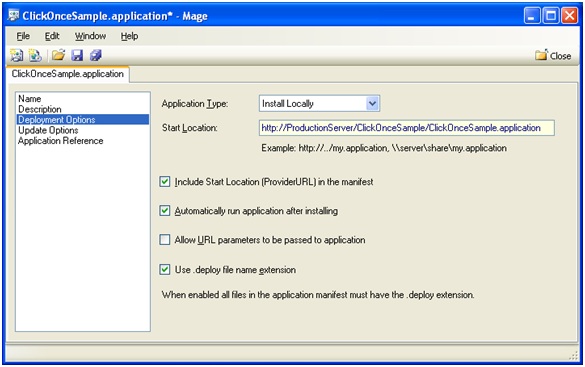Click the Start Location label
The image size is (585, 367).
coord(190,128)
